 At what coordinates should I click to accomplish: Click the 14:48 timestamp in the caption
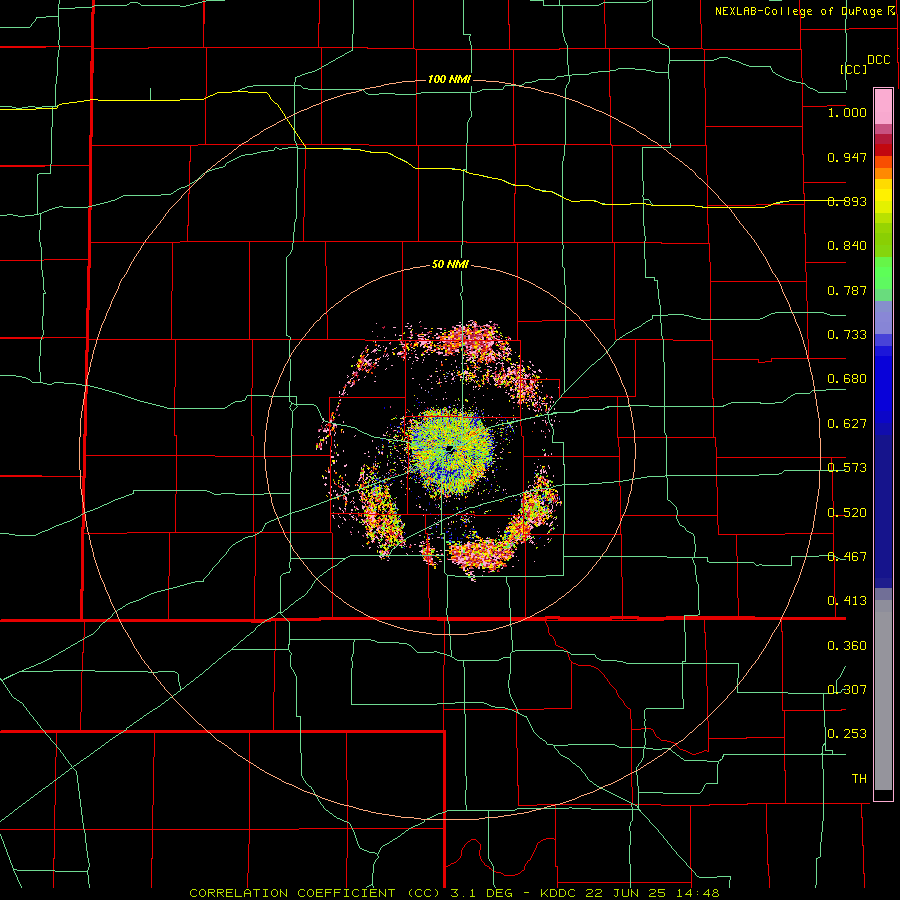(697, 893)
